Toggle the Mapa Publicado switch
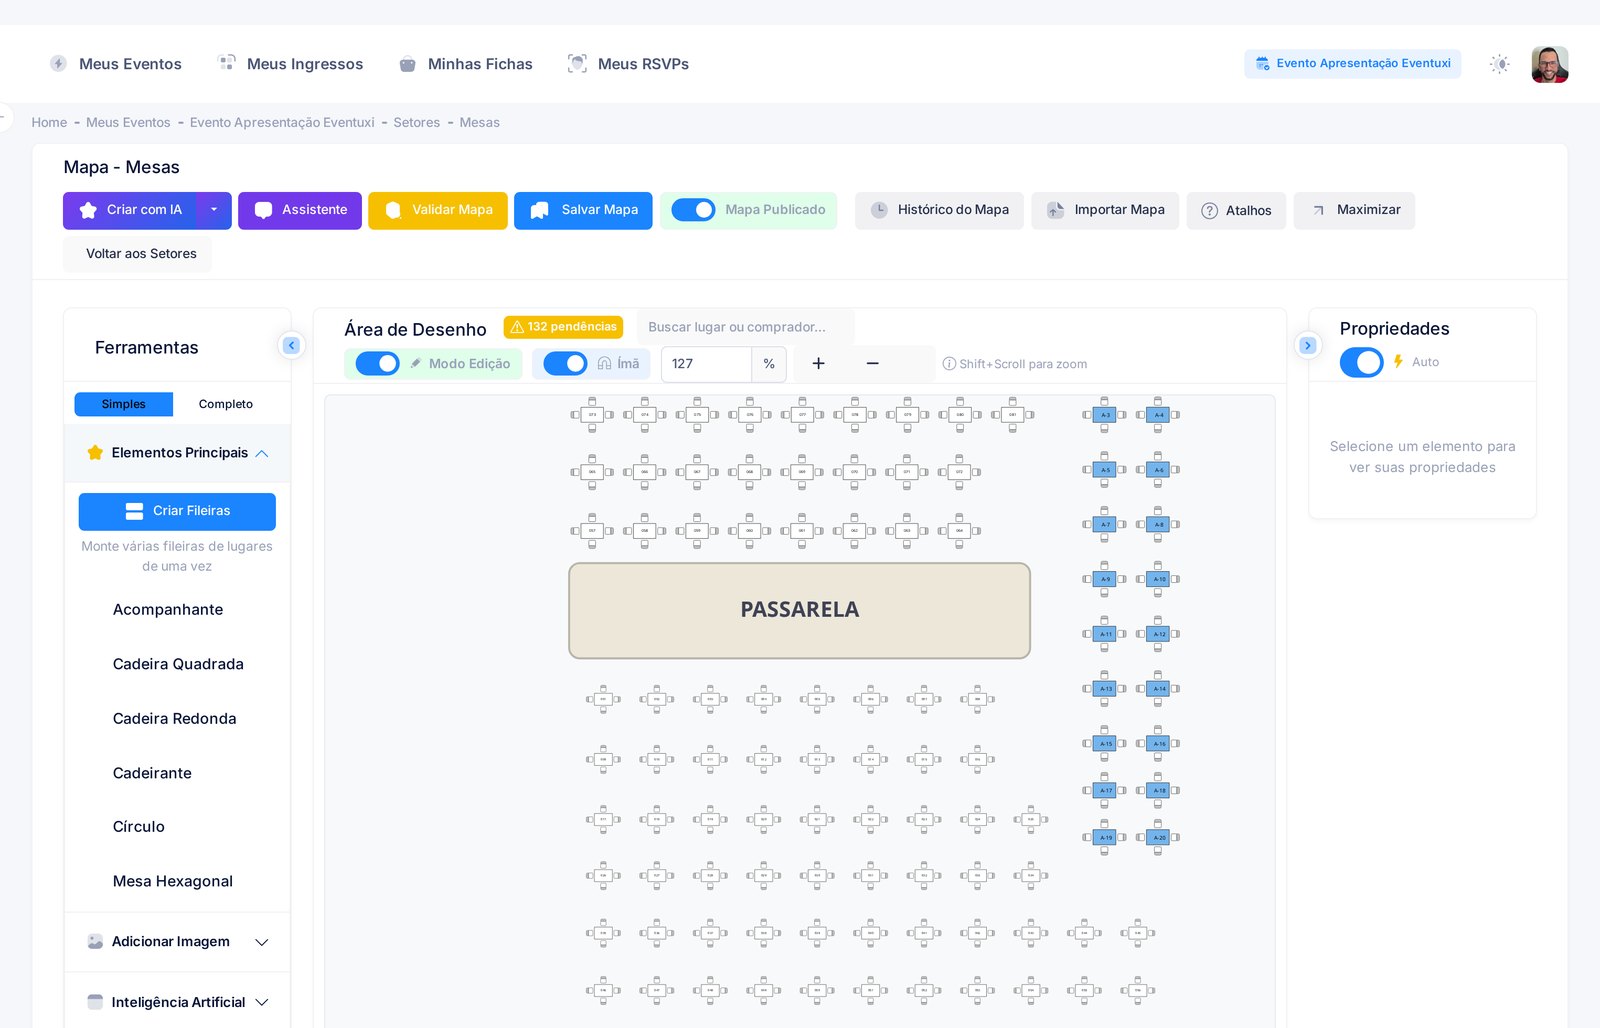The image size is (1600, 1028). tap(693, 210)
